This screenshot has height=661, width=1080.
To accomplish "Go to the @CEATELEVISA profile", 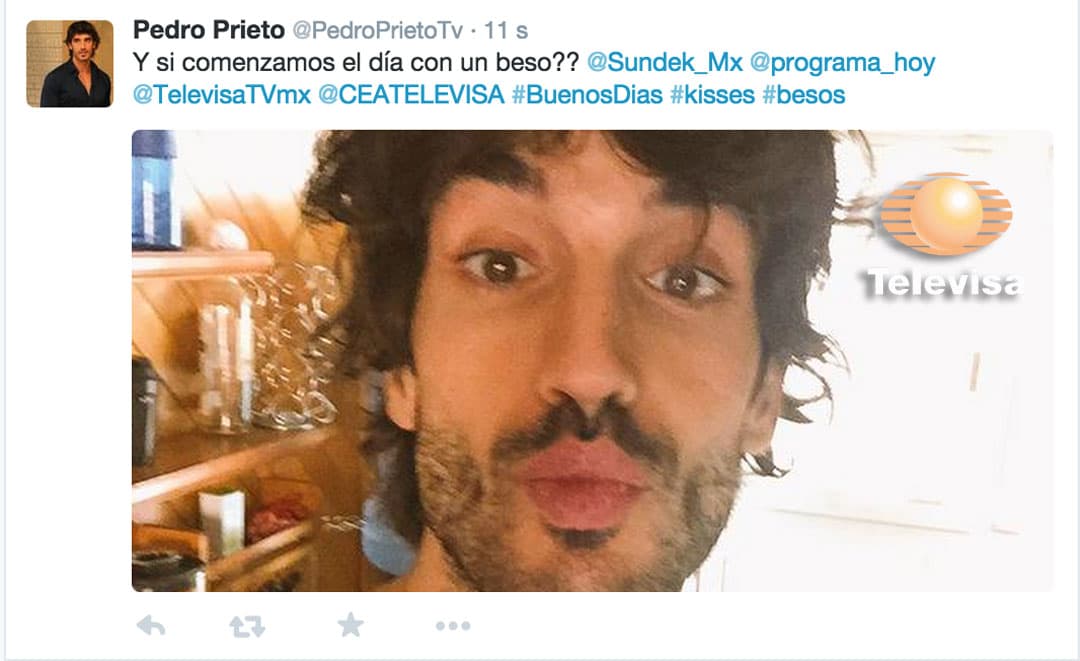I will click(411, 95).
